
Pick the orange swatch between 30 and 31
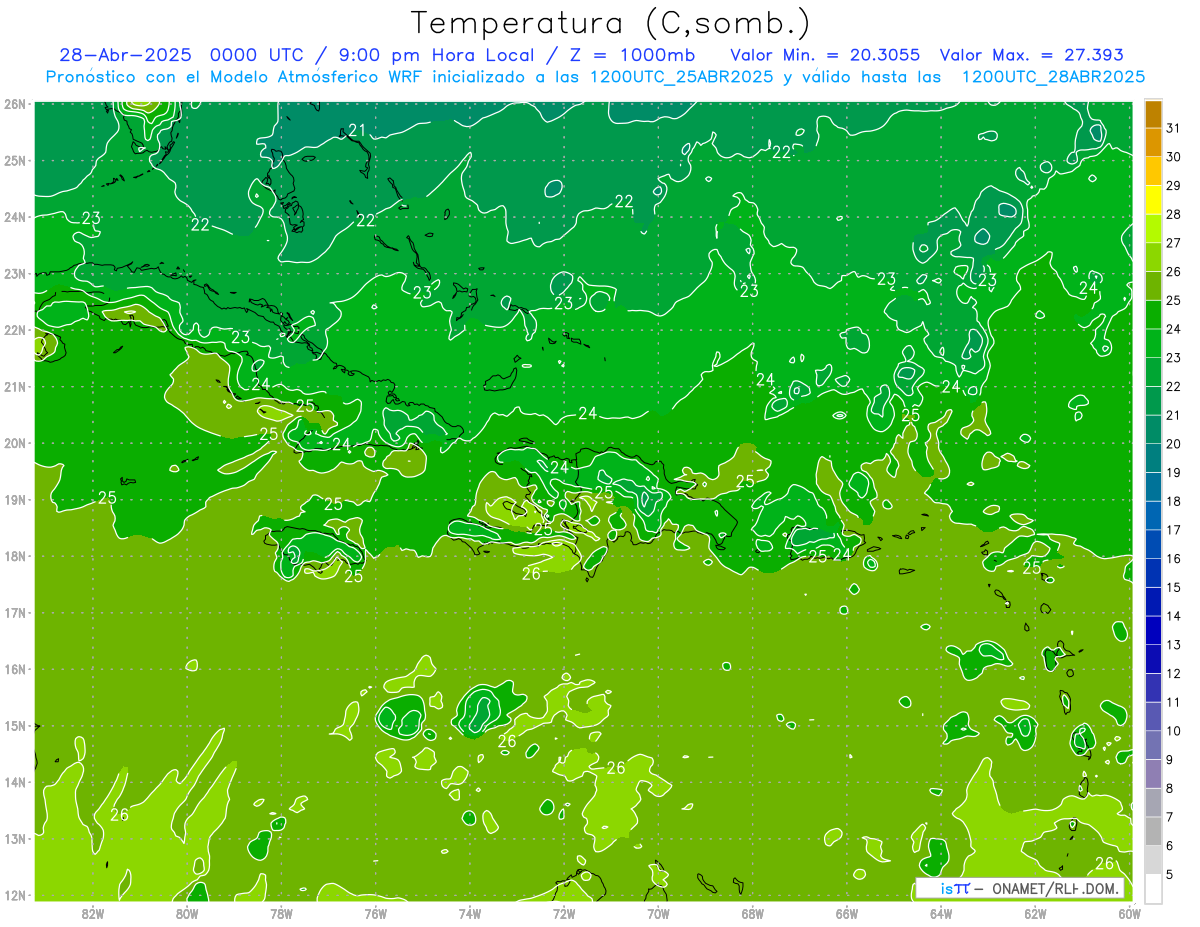(1153, 143)
